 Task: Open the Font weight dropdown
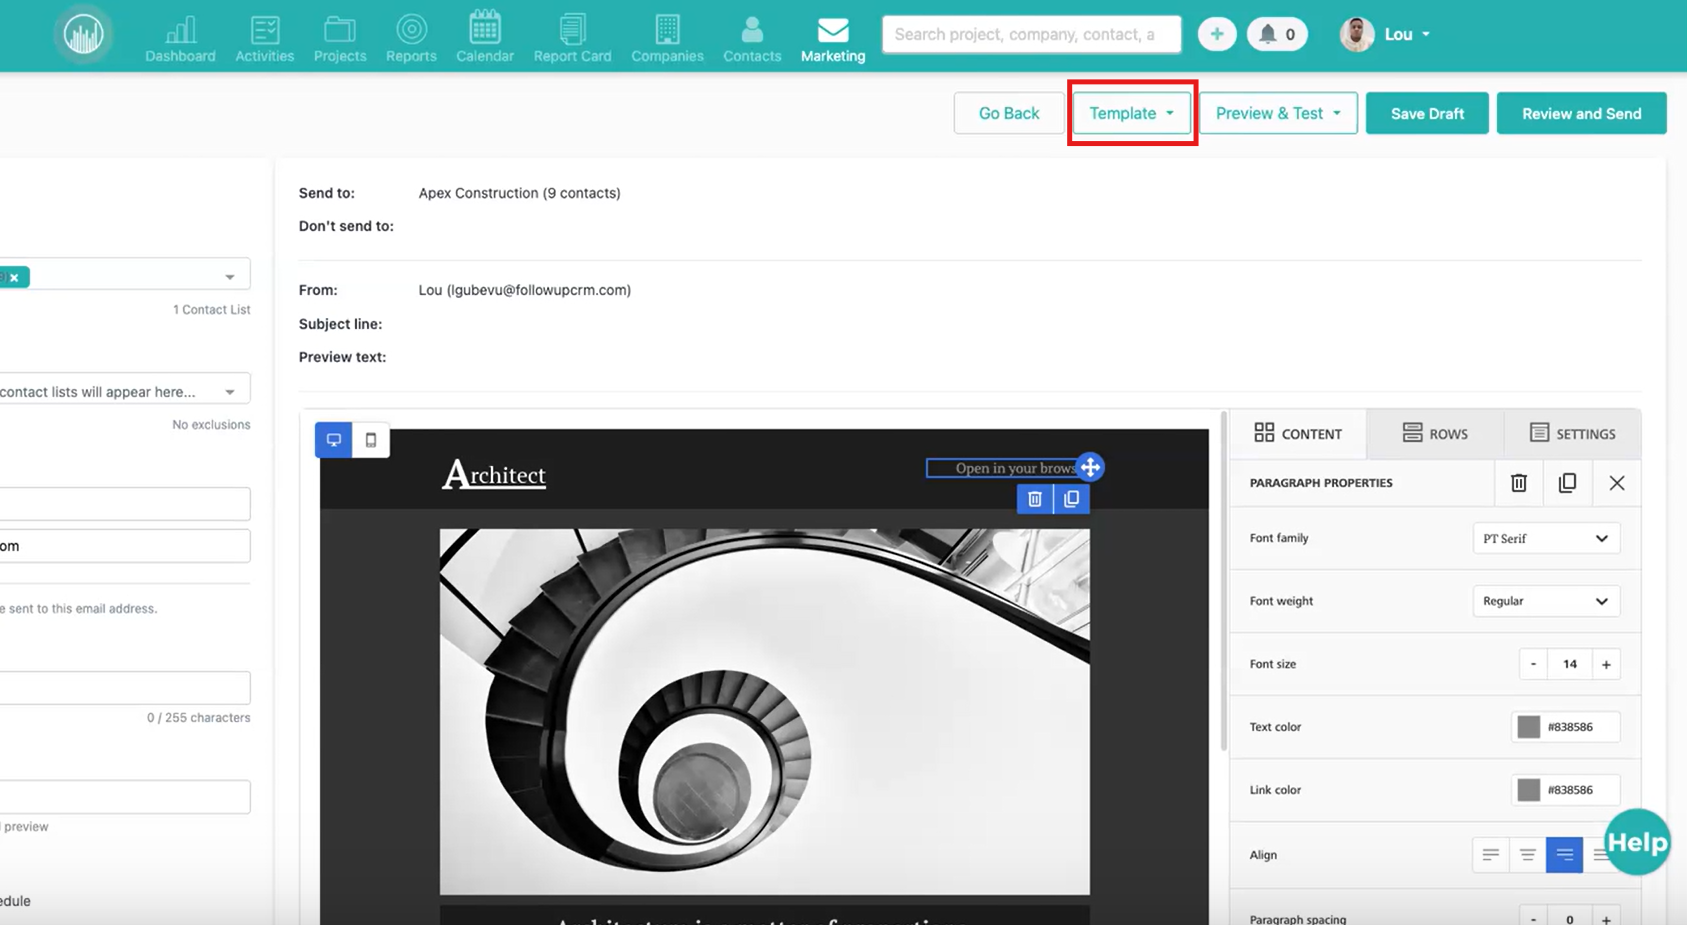(x=1545, y=601)
